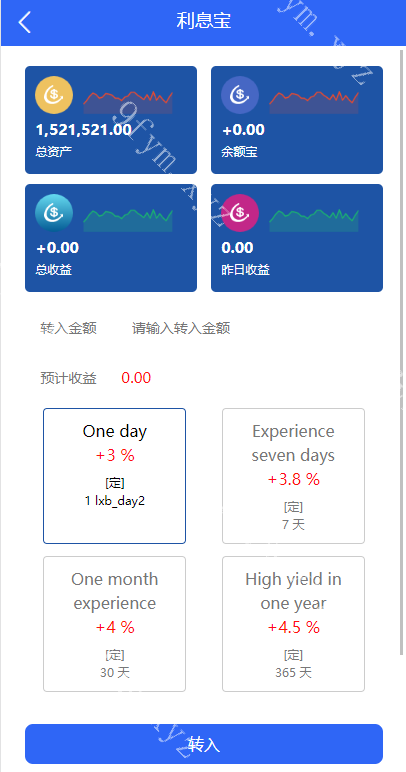Tap the yellow coin icon for 总资产
406x772 pixels.
54,95
